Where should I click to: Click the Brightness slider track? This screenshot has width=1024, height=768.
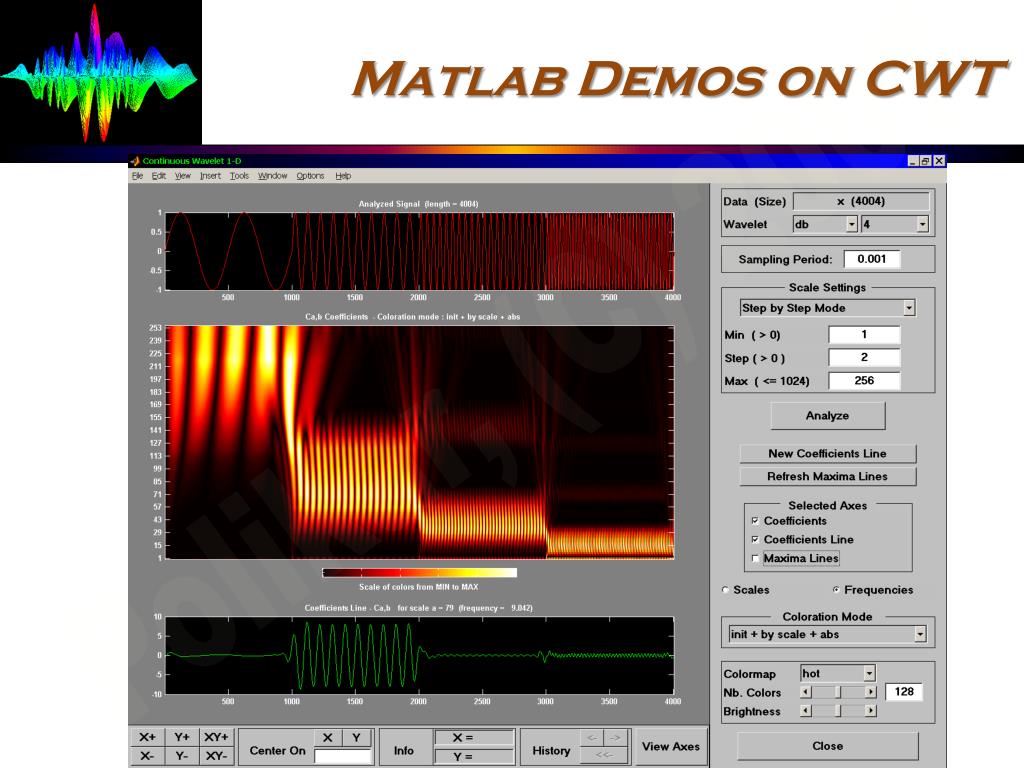(839, 711)
